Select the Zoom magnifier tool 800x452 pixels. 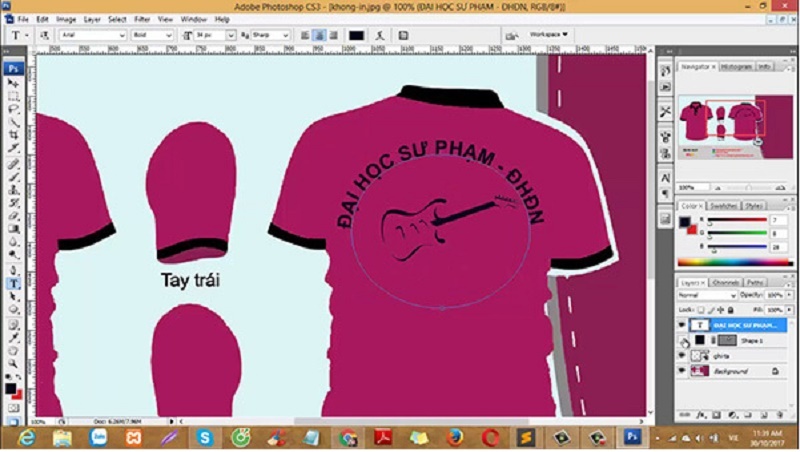13,363
